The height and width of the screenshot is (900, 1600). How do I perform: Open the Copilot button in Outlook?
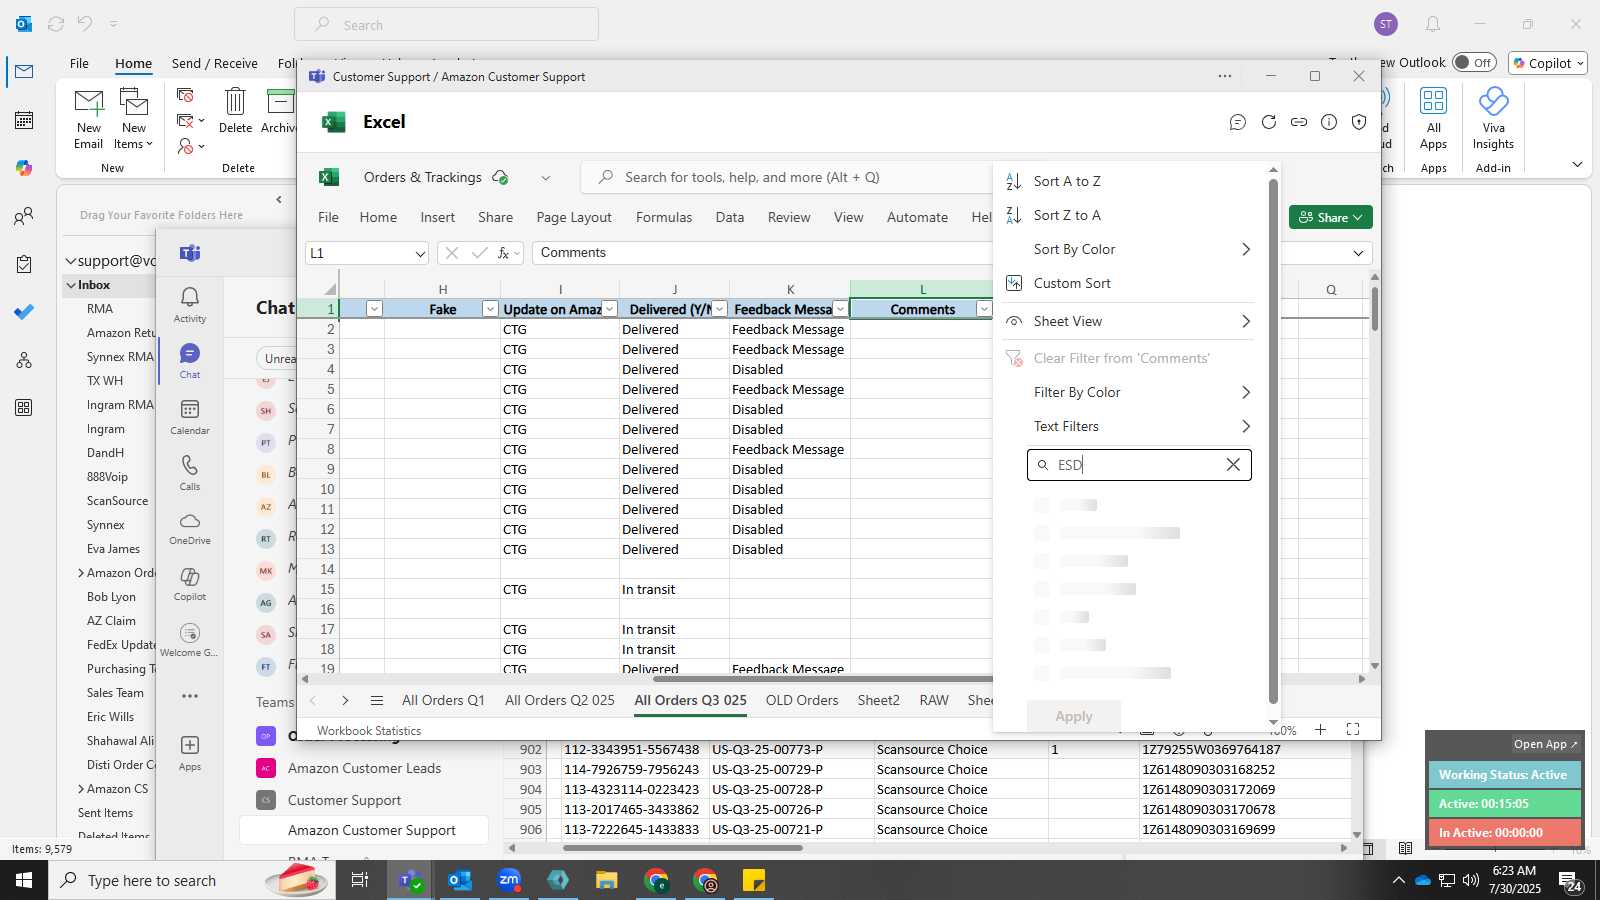[x=1548, y=63]
